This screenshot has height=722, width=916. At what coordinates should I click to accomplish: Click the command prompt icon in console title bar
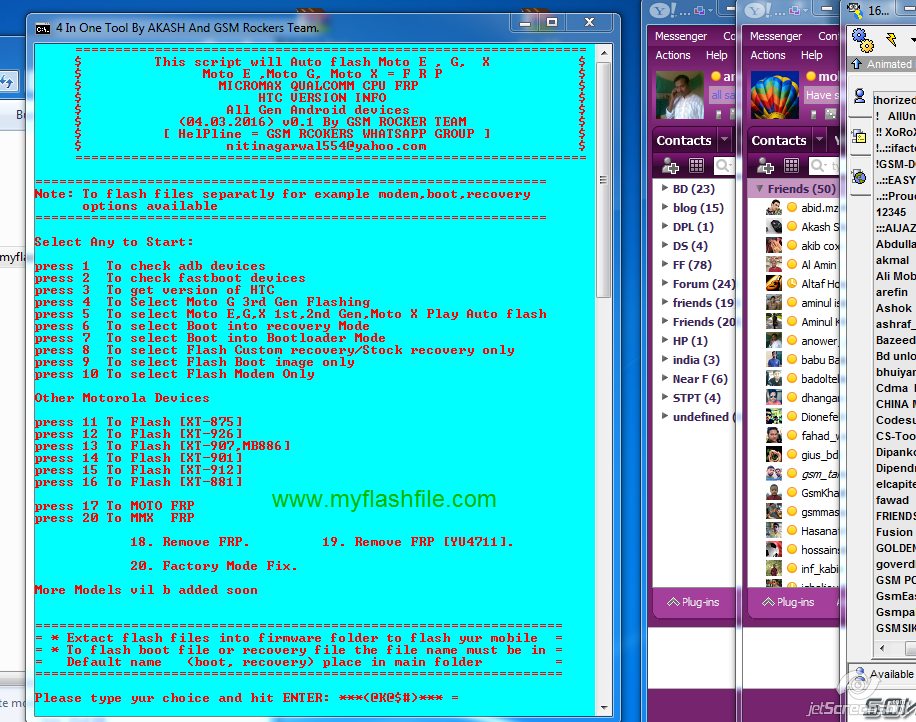coord(43,28)
